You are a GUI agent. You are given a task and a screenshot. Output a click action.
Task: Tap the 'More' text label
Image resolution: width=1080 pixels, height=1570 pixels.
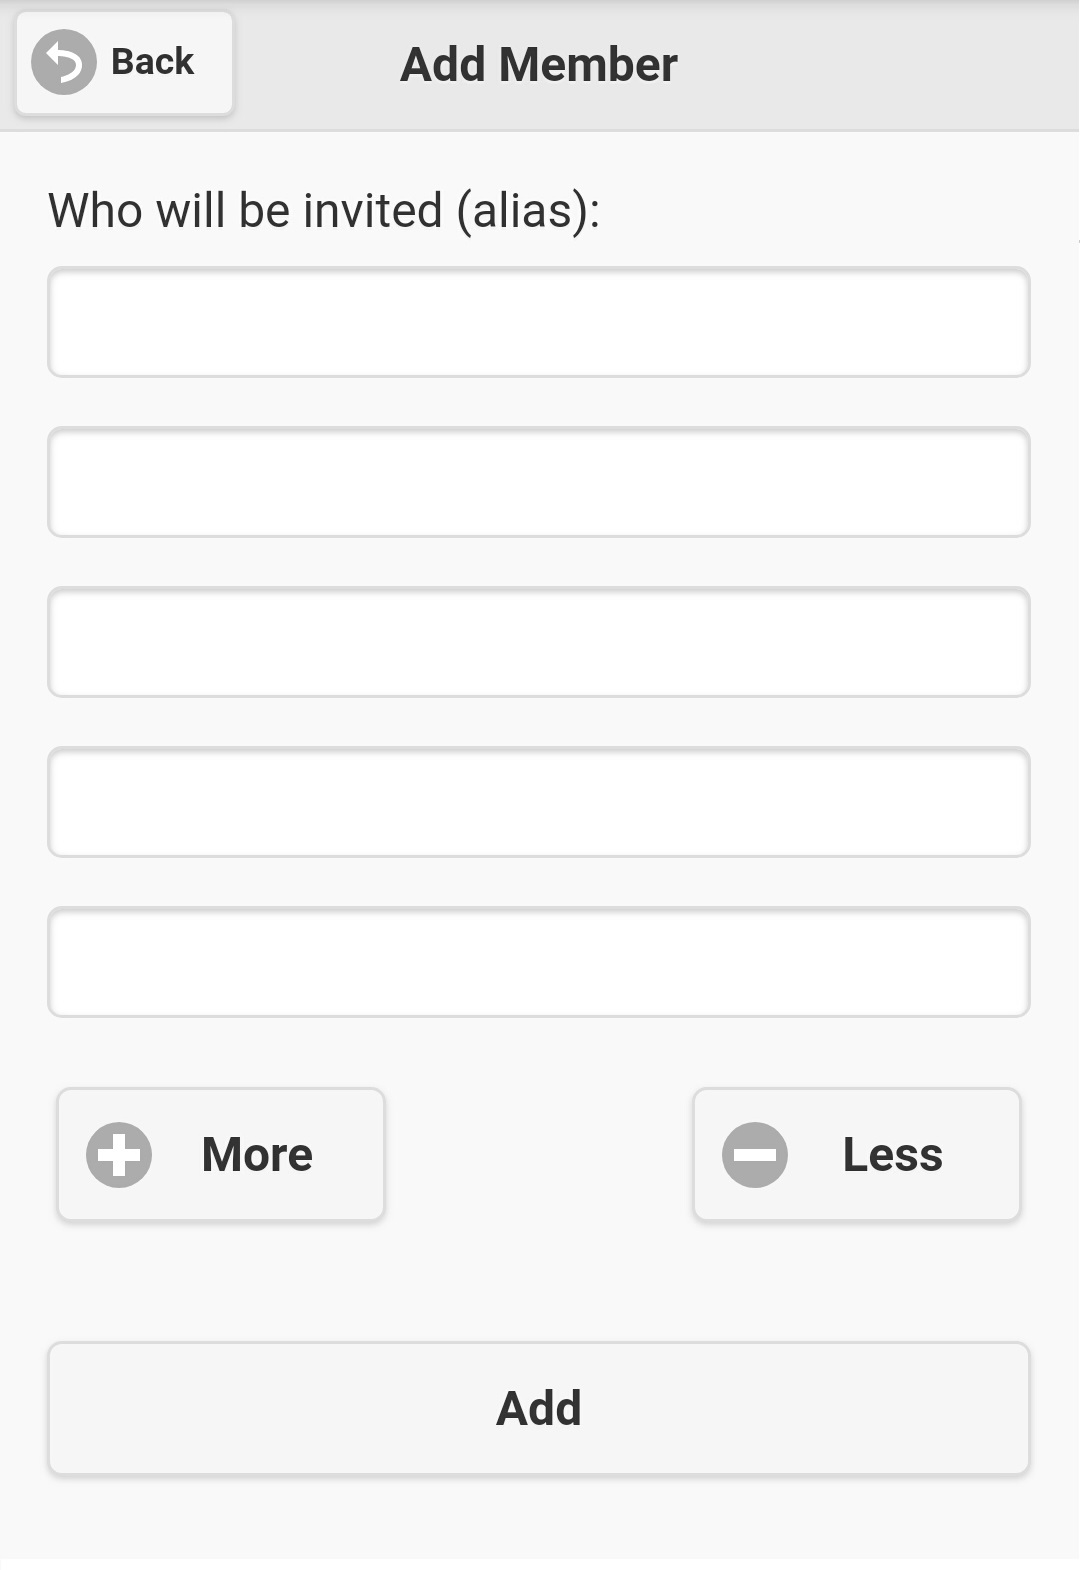257,1155
